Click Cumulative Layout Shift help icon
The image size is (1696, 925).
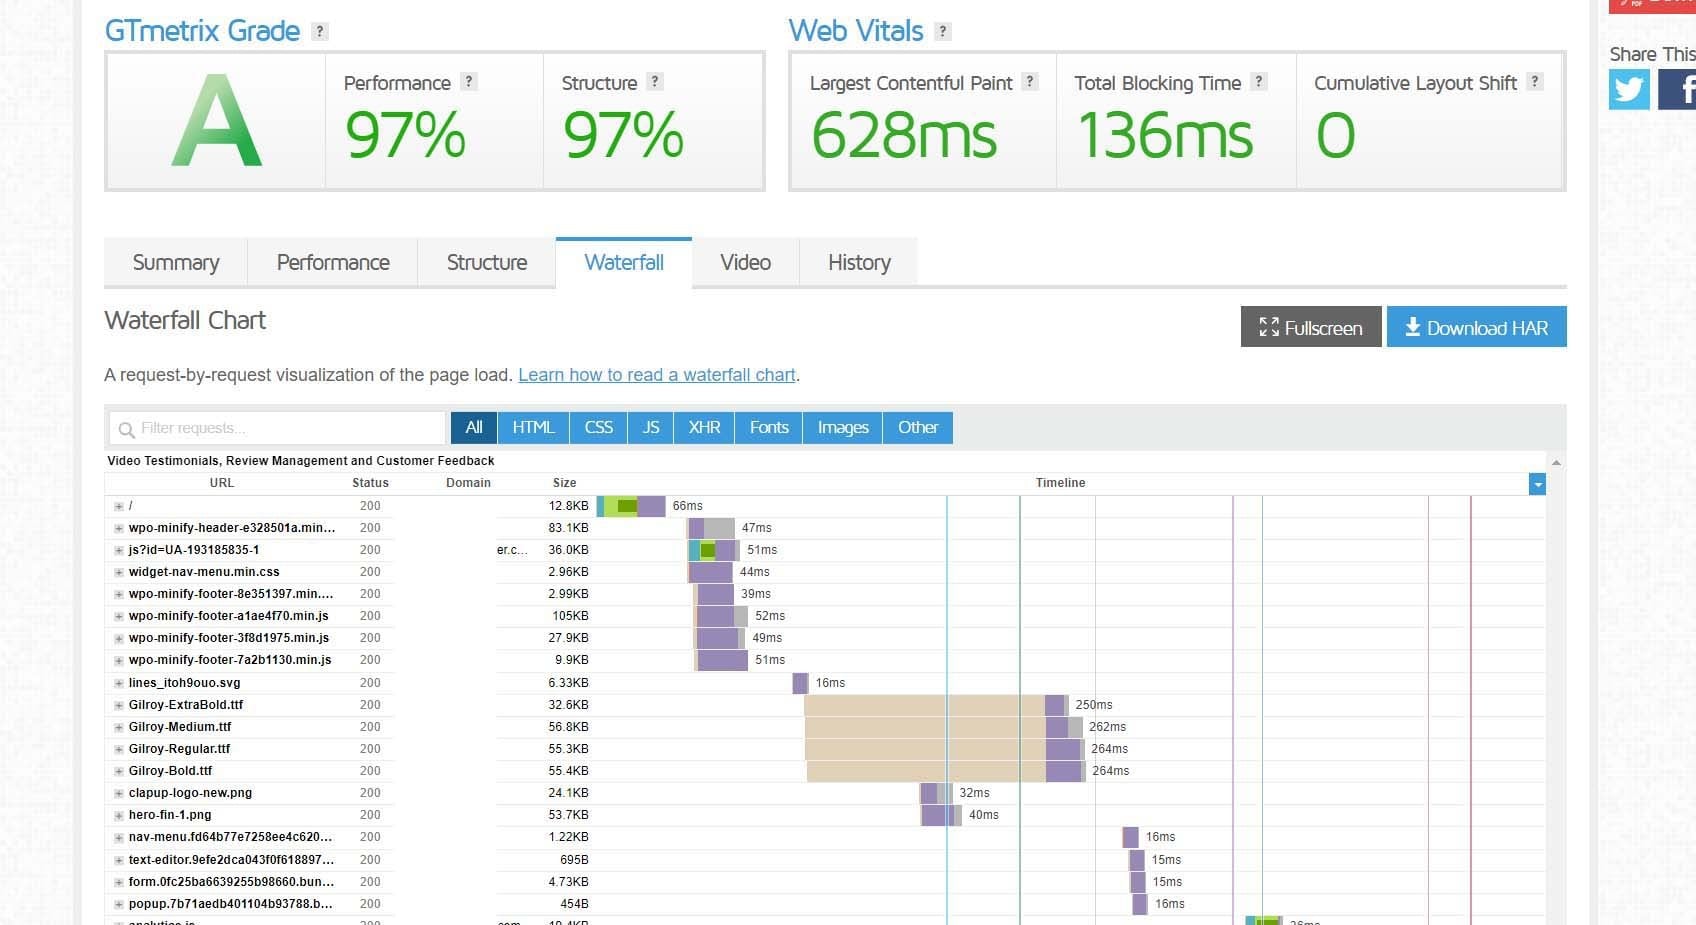coord(1535,82)
